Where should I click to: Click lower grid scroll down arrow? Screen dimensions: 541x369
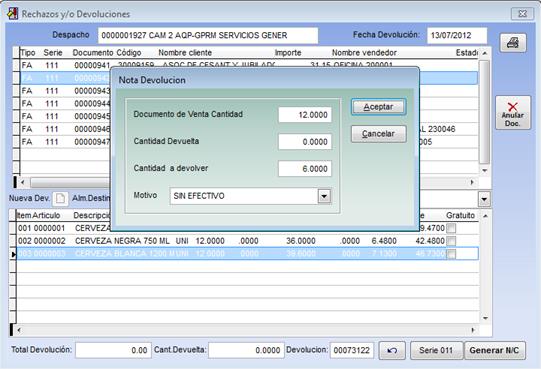485,318
